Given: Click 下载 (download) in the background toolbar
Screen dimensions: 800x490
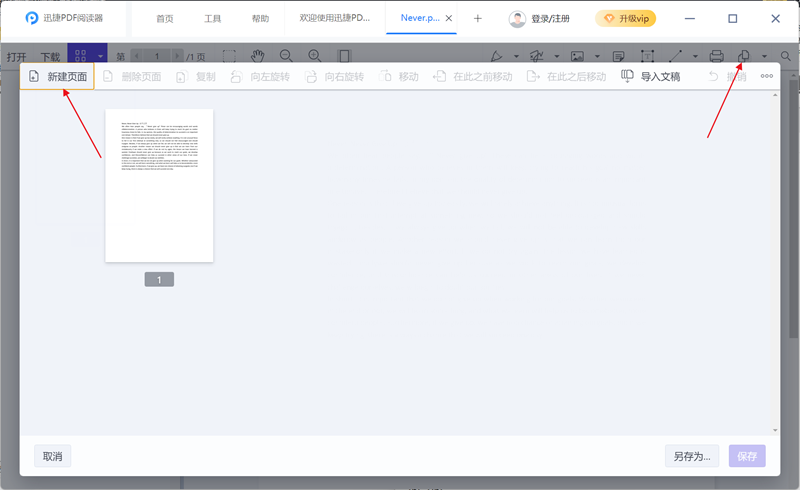Looking at the screenshot, I should coord(50,56).
